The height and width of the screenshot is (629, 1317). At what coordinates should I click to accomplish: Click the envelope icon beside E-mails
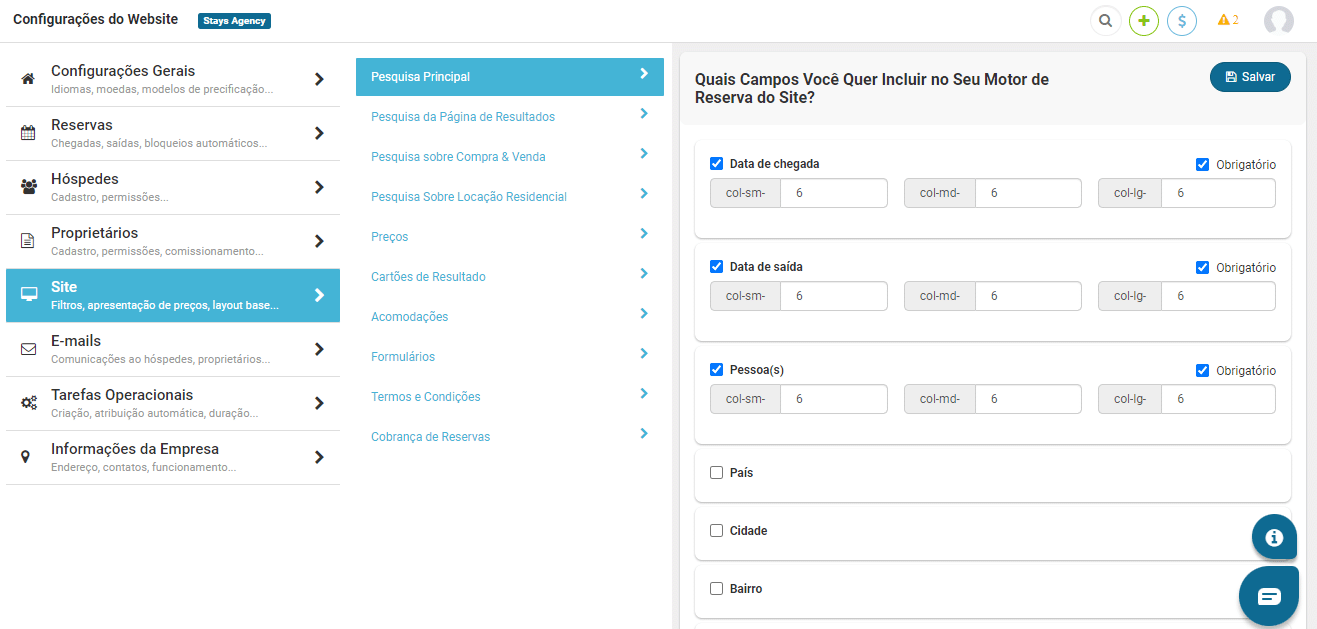pyautogui.click(x=28, y=349)
